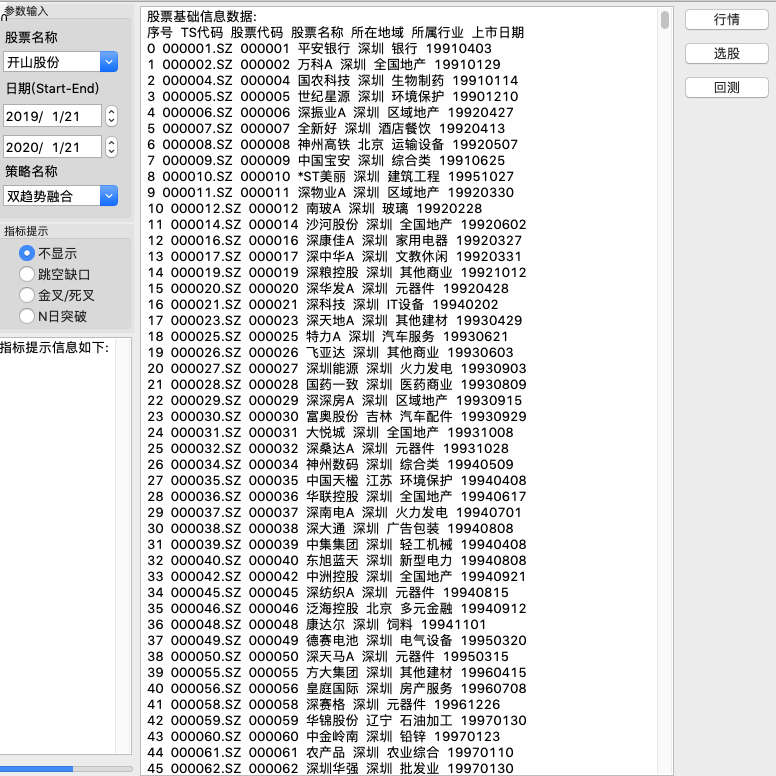Click row 3 世纪星源

333,97
